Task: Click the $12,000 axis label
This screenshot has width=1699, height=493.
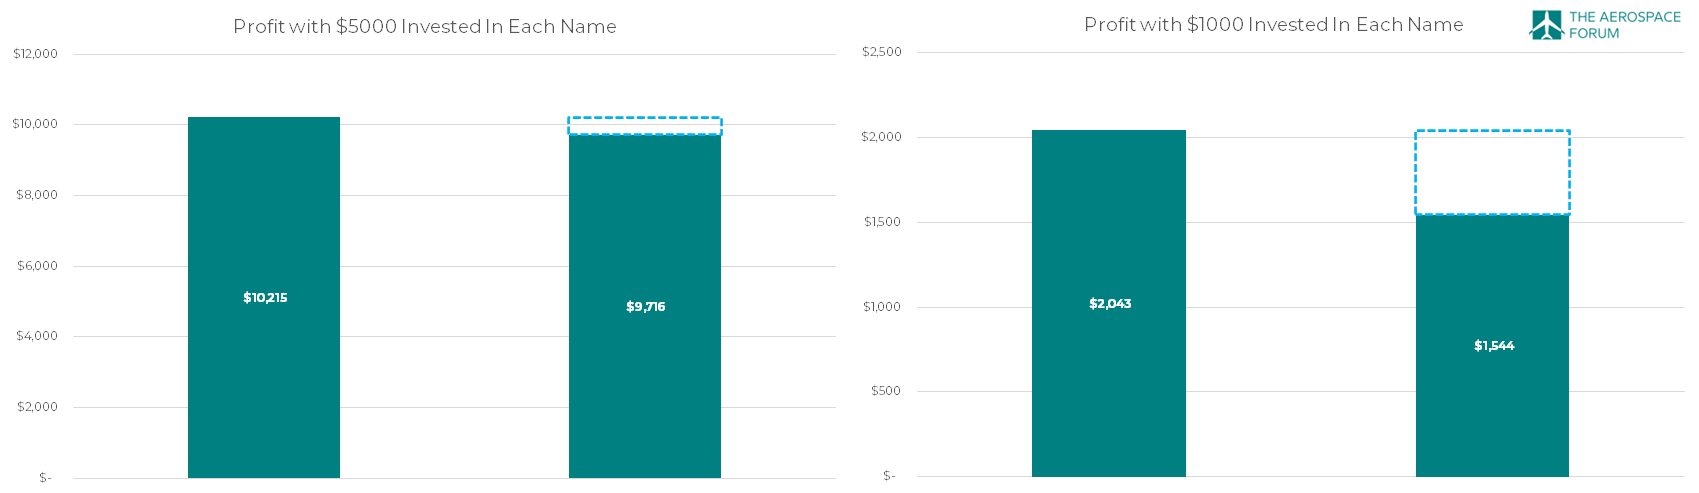Action: (35, 54)
